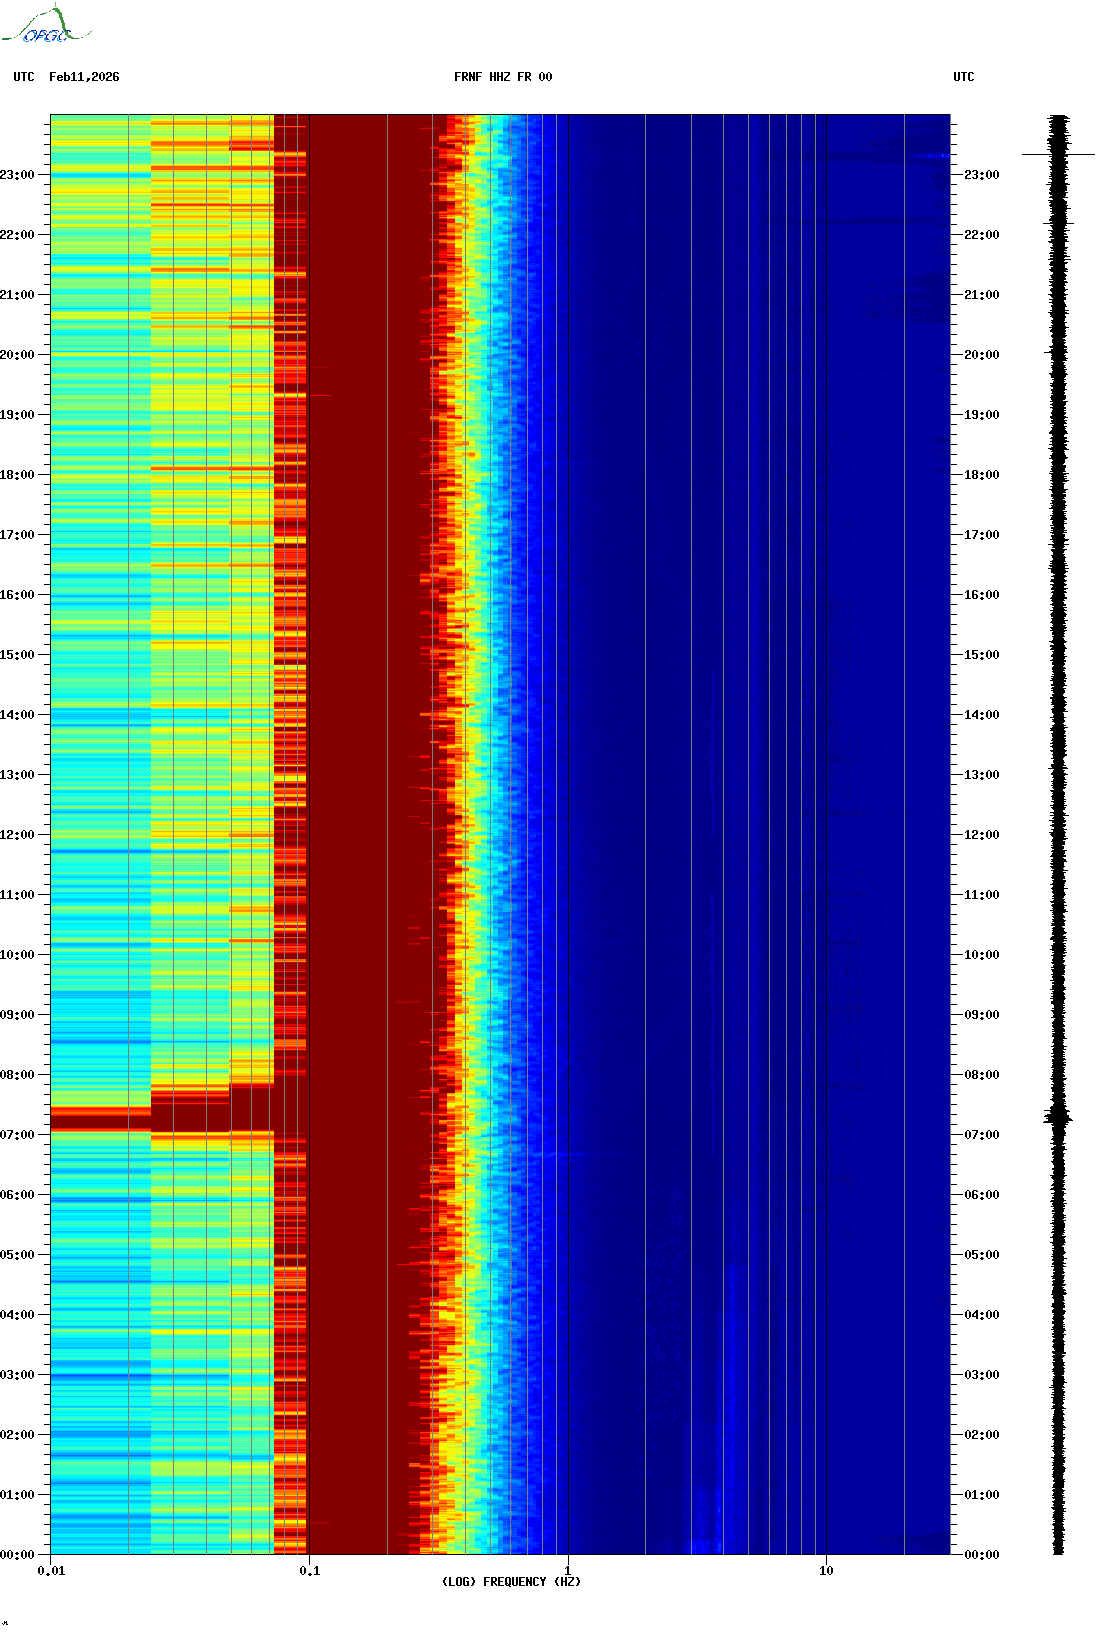Click the Feb11,2026 date label
The height and width of the screenshot is (1634, 1102).
[x=84, y=77]
